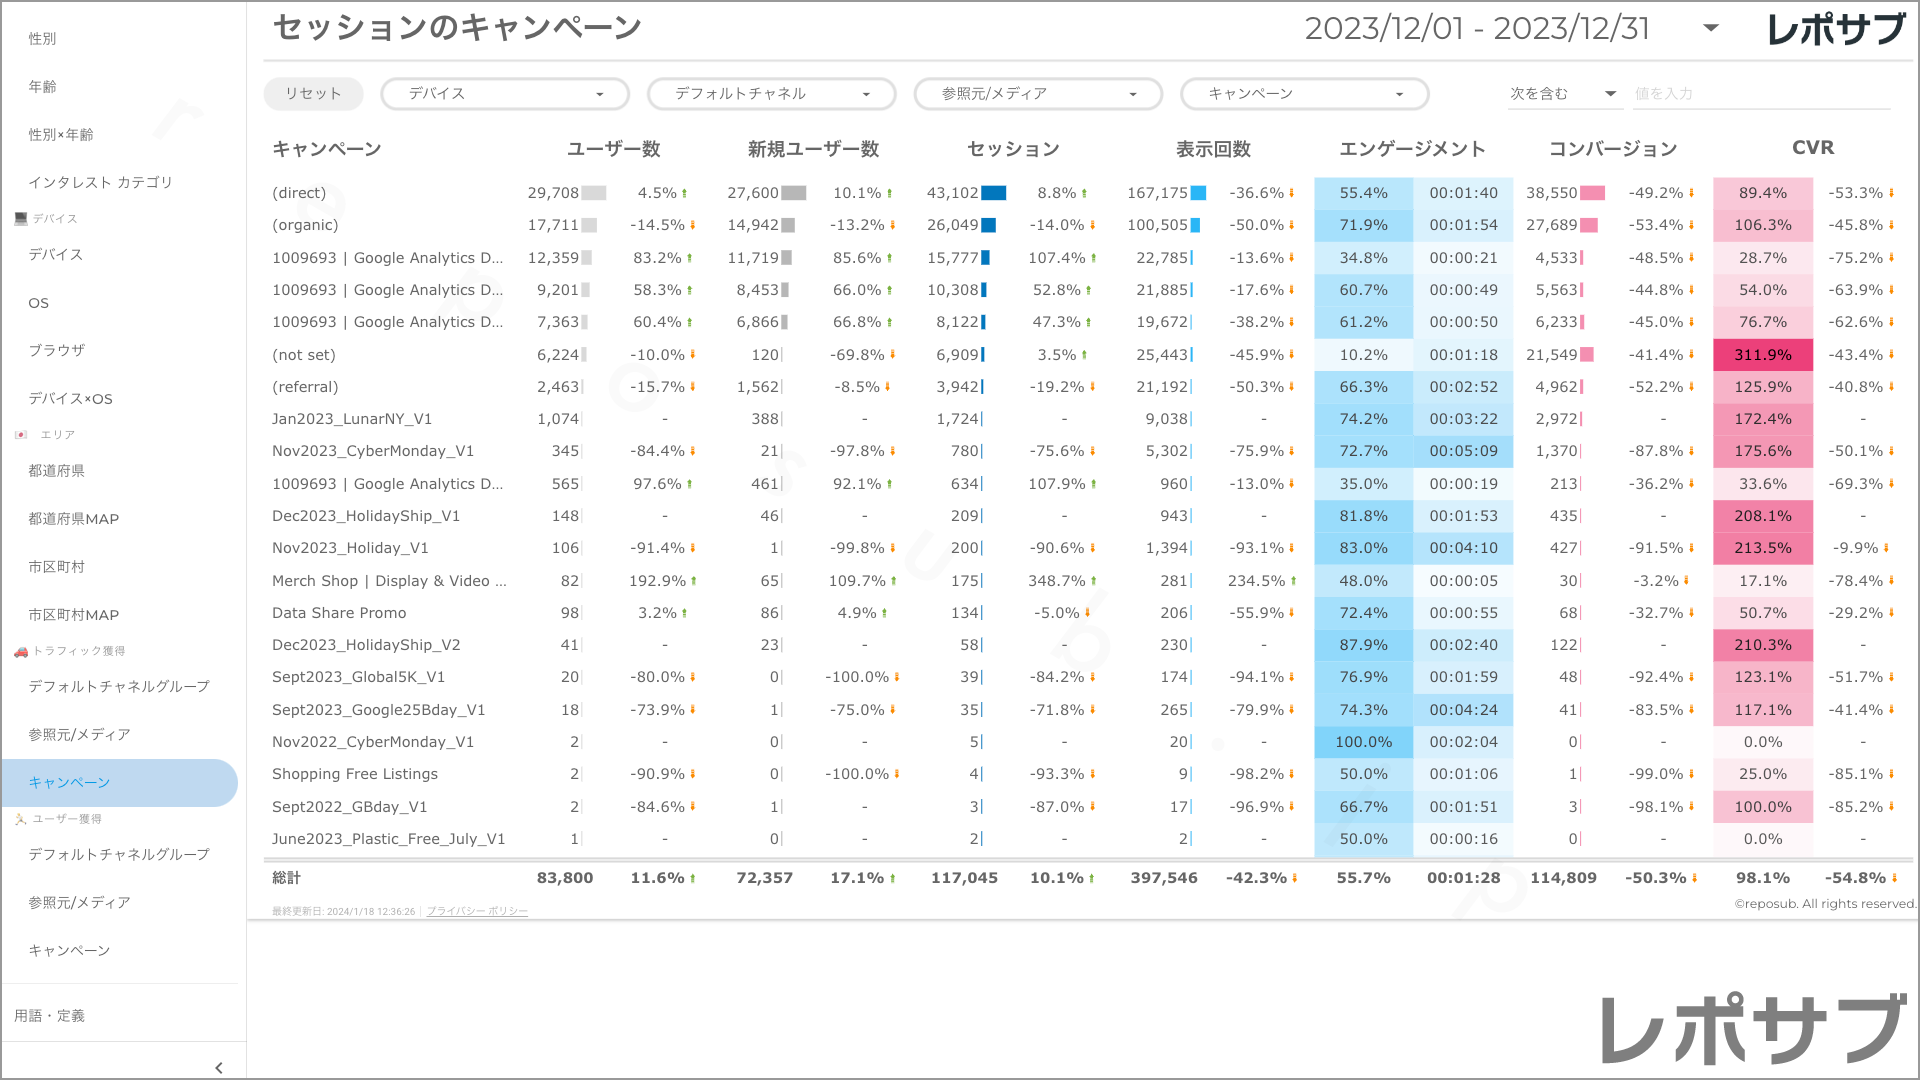
Task: Open the date range dropdown arrow
Action: (x=1711, y=28)
